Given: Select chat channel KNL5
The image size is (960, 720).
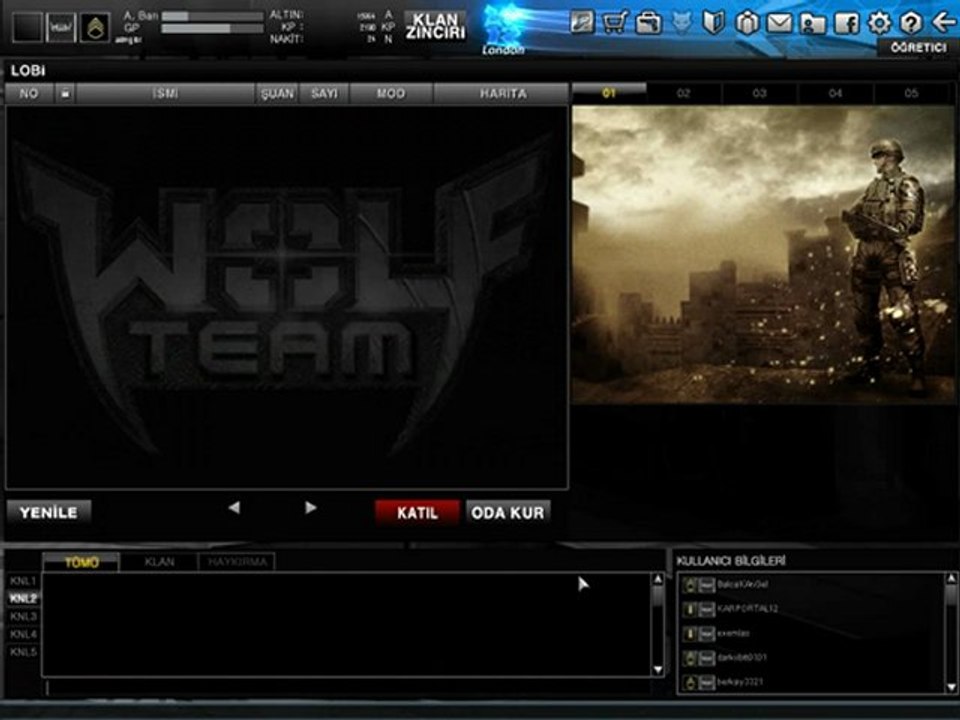Looking at the screenshot, I should pyautogui.click(x=23, y=652).
